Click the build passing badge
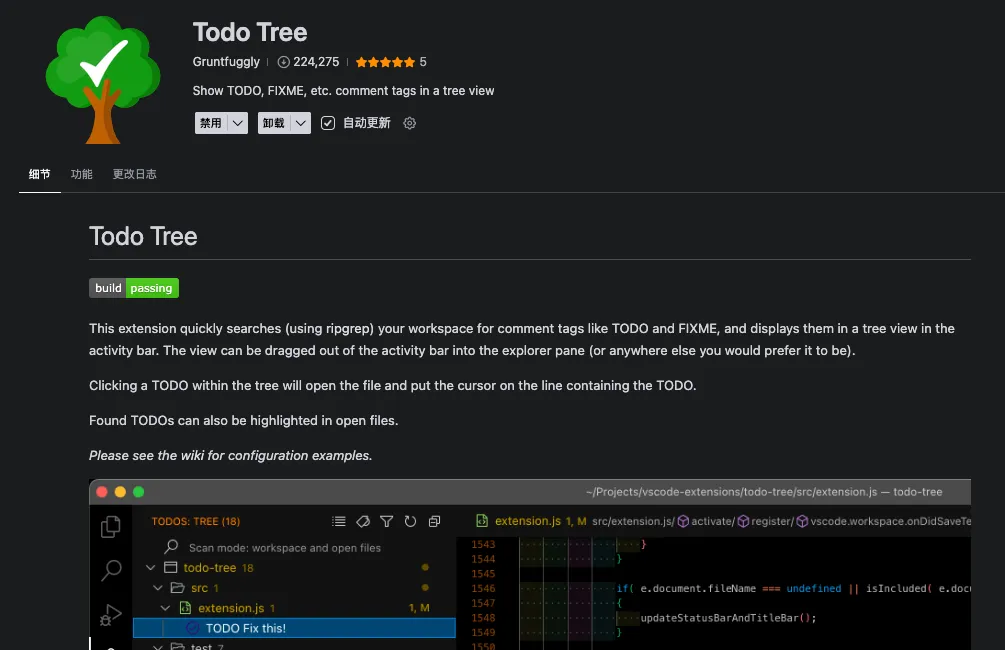Screen dimensions: 1005x650 coord(134,288)
